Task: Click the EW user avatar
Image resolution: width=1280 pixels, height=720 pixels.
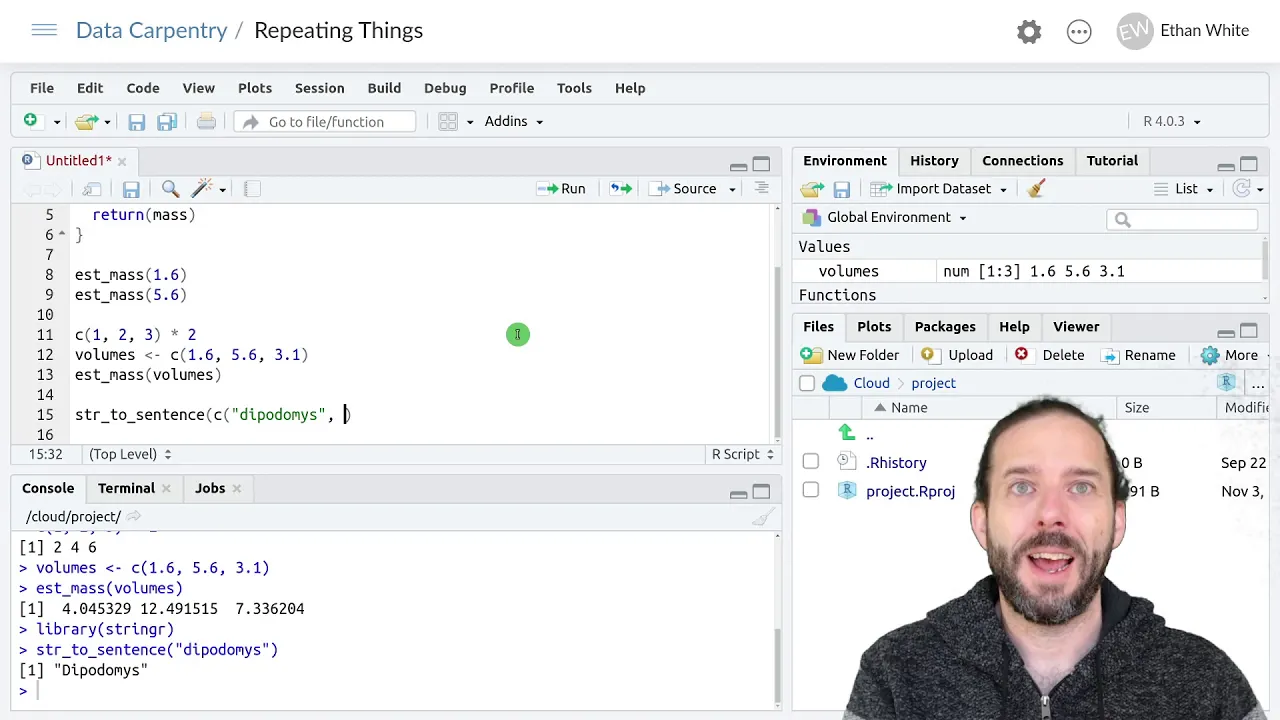Action: tap(1134, 31)
